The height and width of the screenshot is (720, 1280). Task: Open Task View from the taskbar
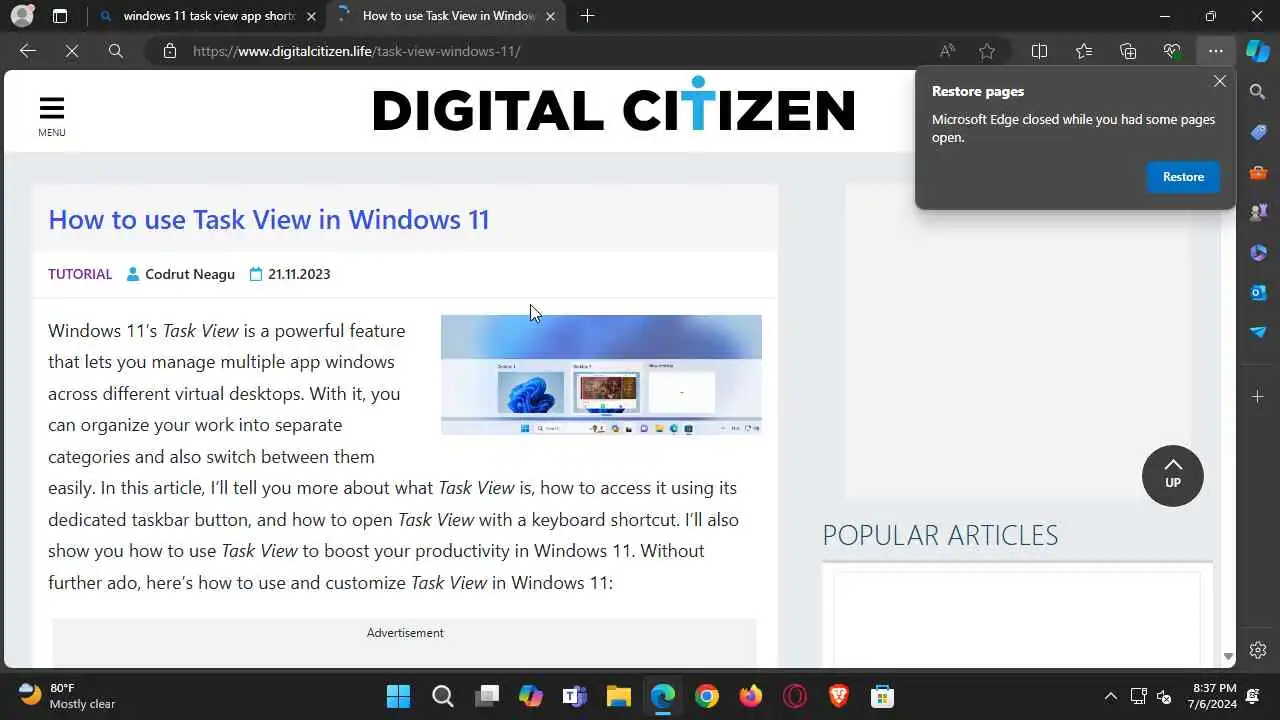coord(487,696)
